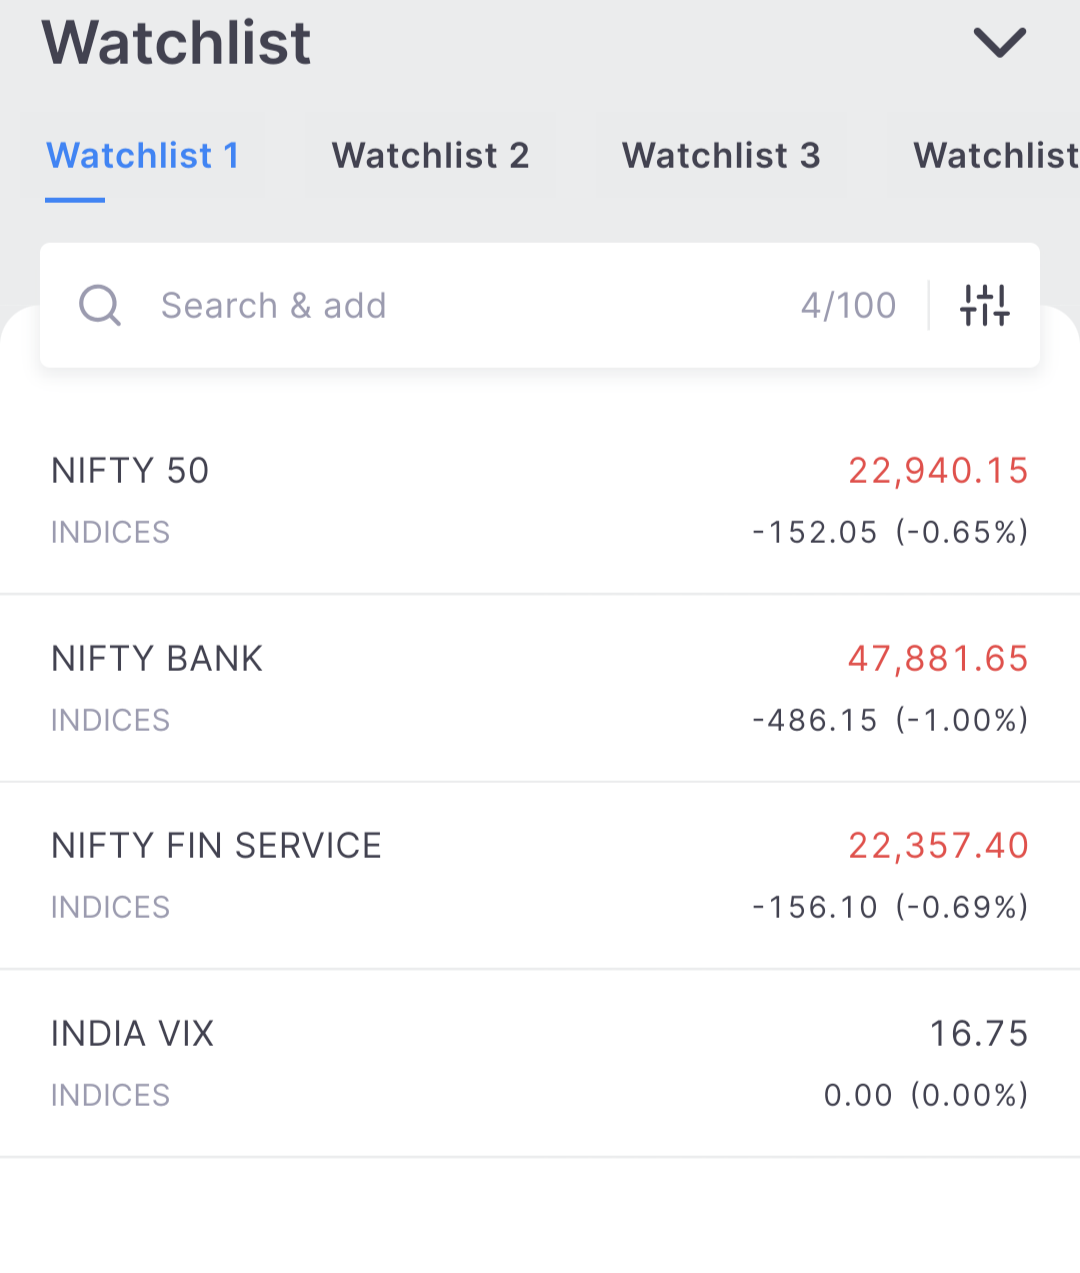The image size is (1080, 1273).
Task: Select the partially visible fourth Watchlist tab
Action: [x=995, y=156]
